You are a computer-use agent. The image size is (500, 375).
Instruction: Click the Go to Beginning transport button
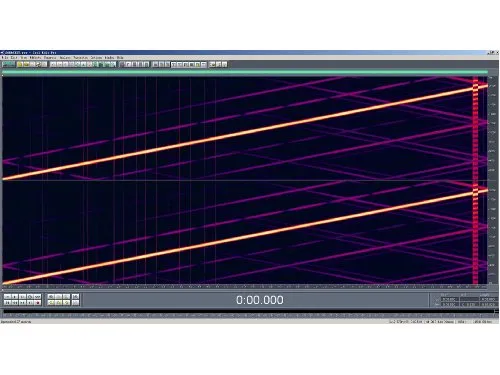[7, 303]
